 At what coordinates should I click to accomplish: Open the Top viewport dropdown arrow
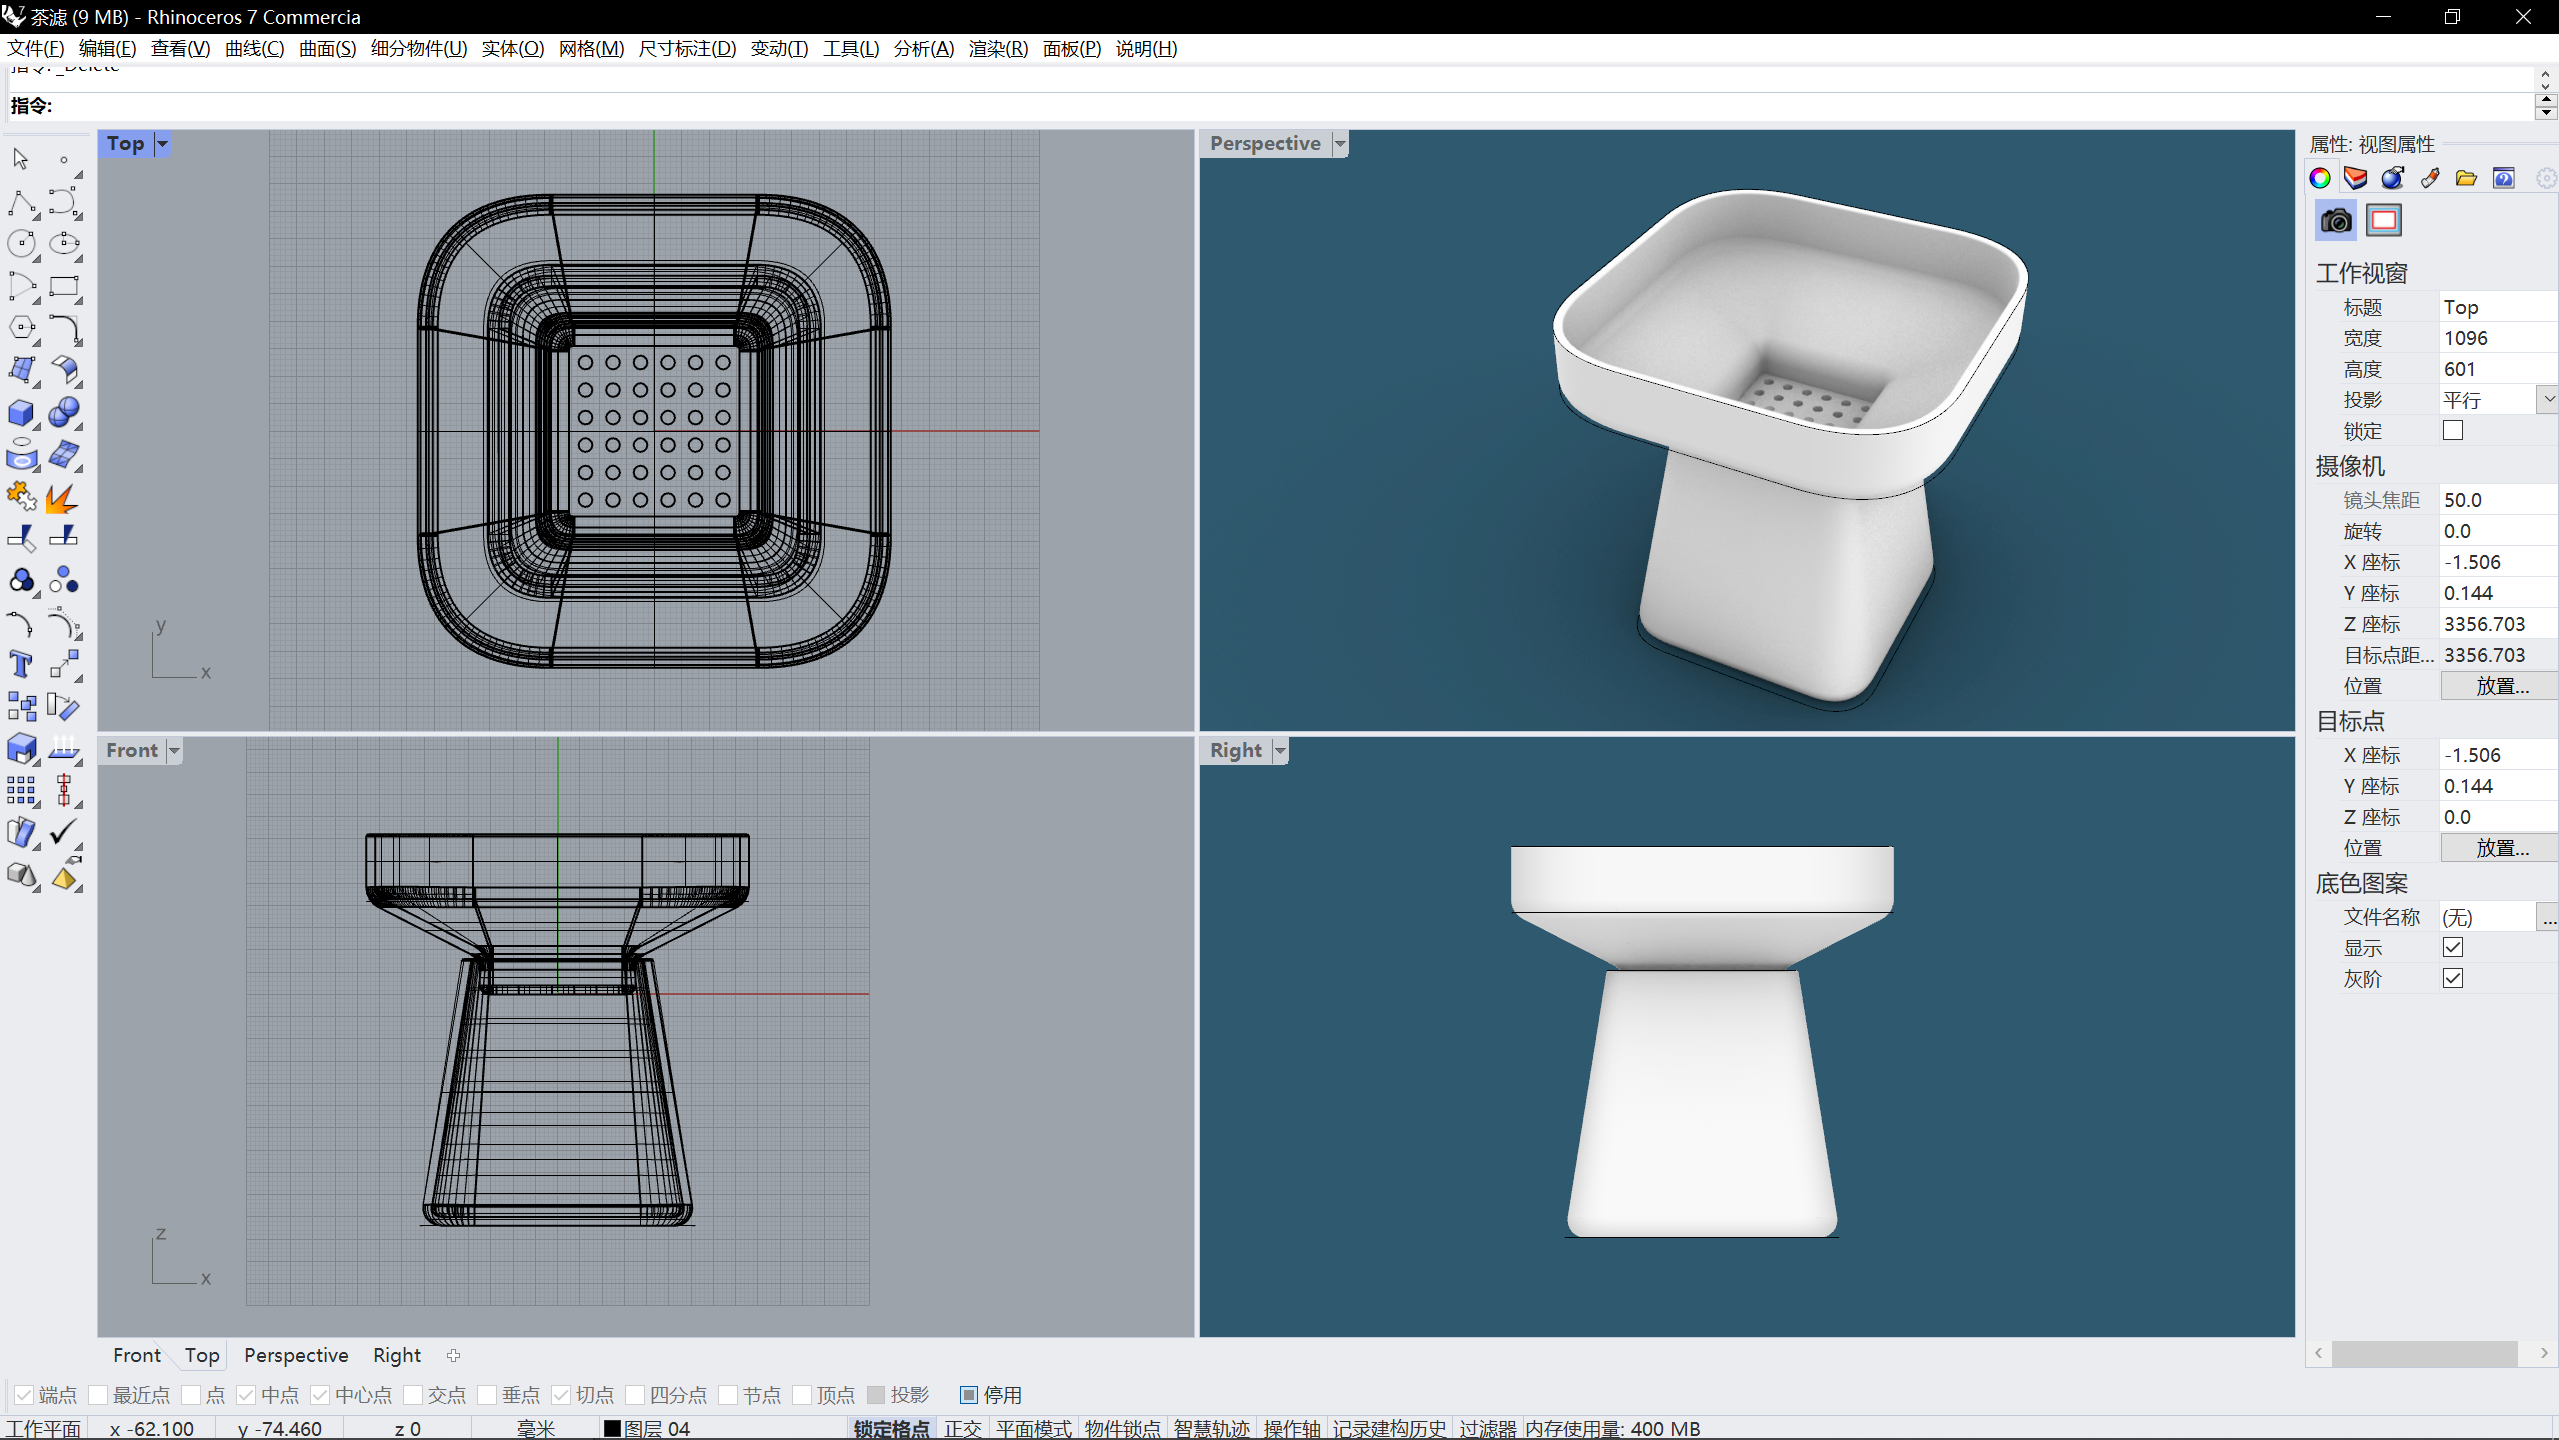[162, 144]
